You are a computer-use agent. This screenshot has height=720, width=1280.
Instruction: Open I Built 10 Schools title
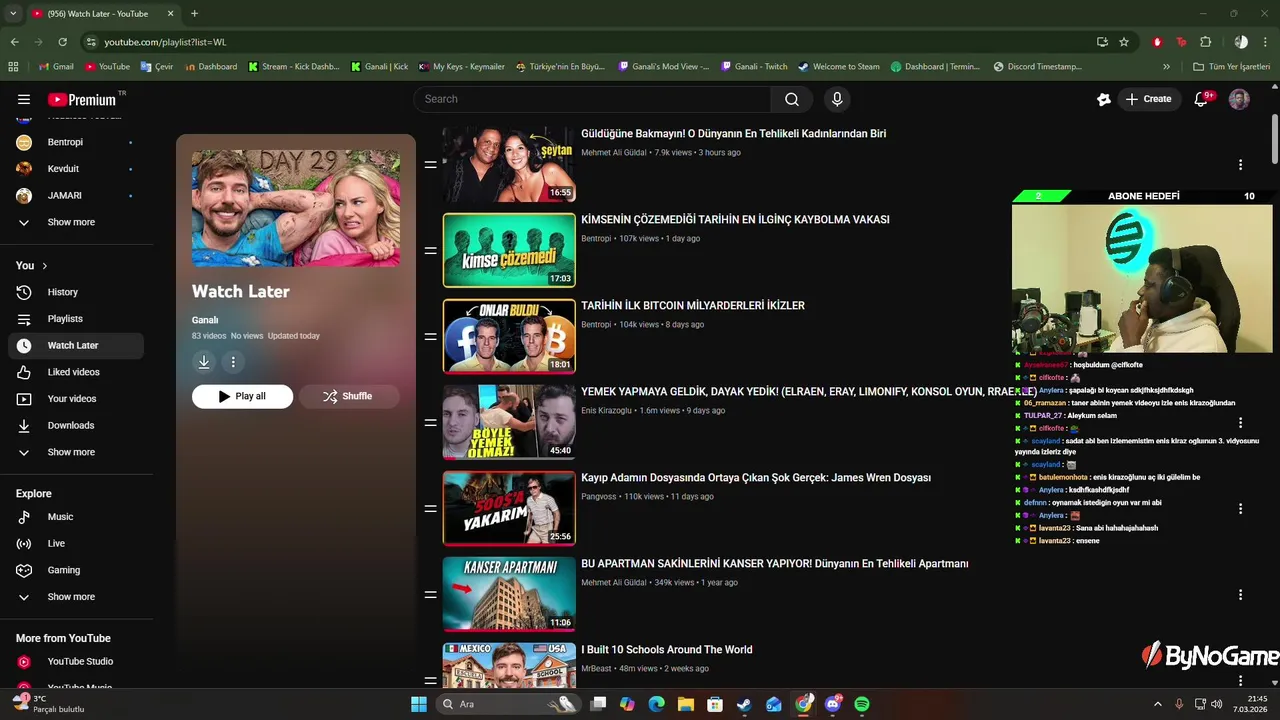[667, 650]
